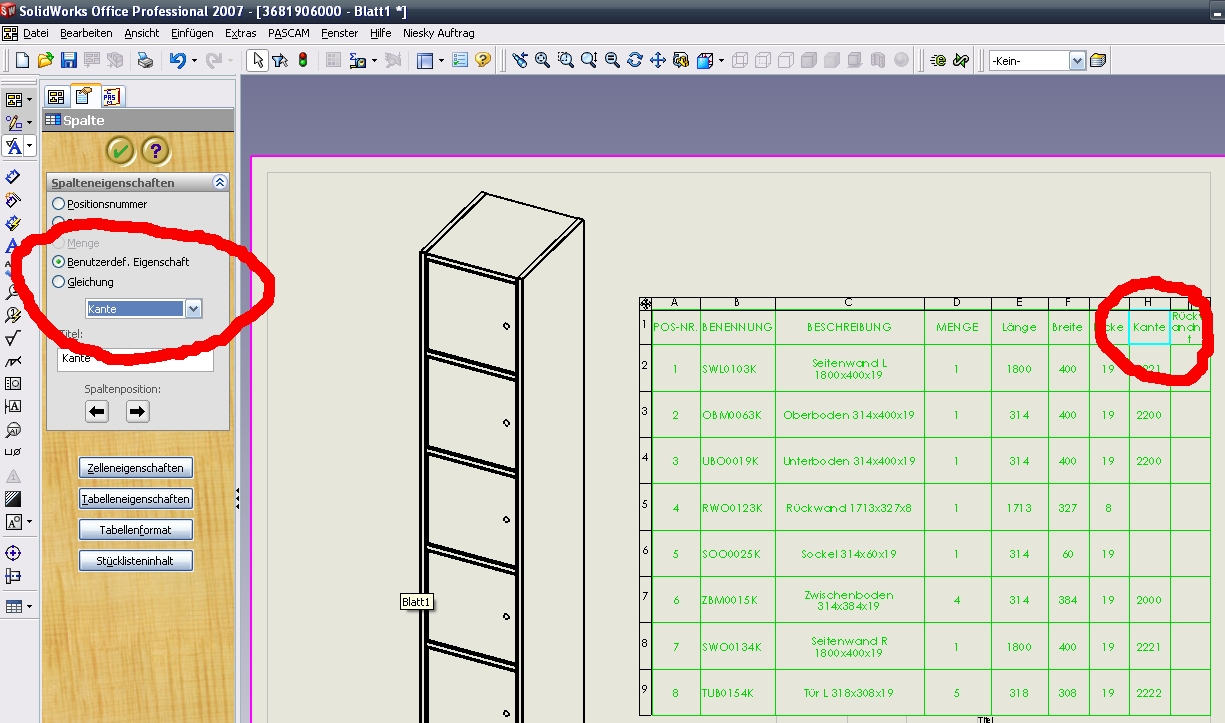The image size is (1225, 723).
Task: Click the Pan four-arrow view icon
Action: (x=658, y=60)
